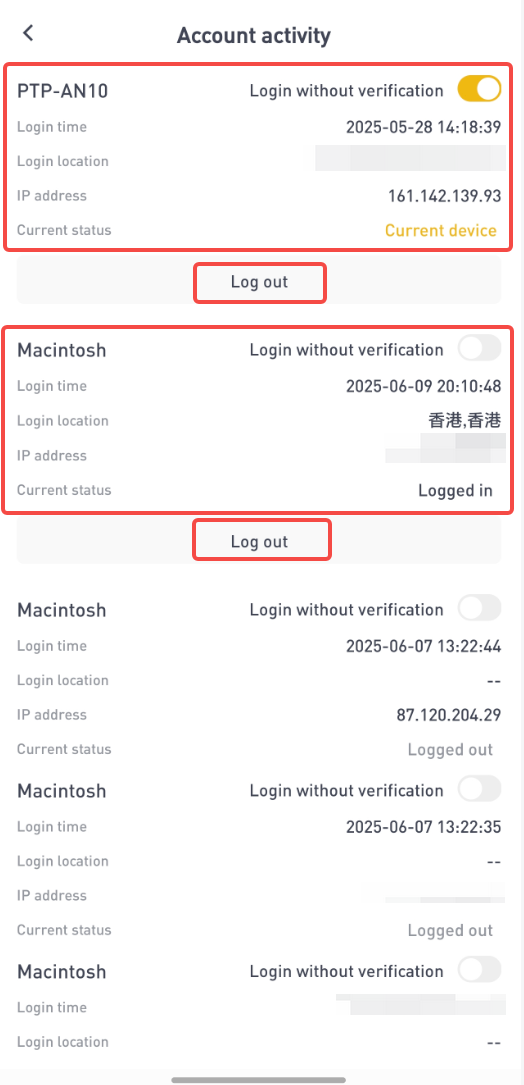Viewport: 524px width, 1085px height.
Task: Go back using the top-left arrow
Action: (x=28, y=33)
